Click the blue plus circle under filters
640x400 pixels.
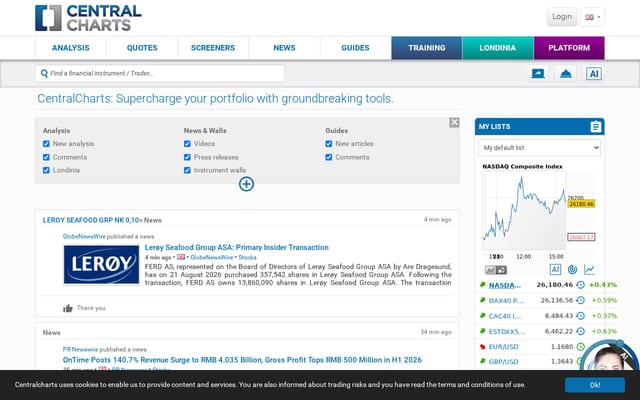tap(246, 184)
